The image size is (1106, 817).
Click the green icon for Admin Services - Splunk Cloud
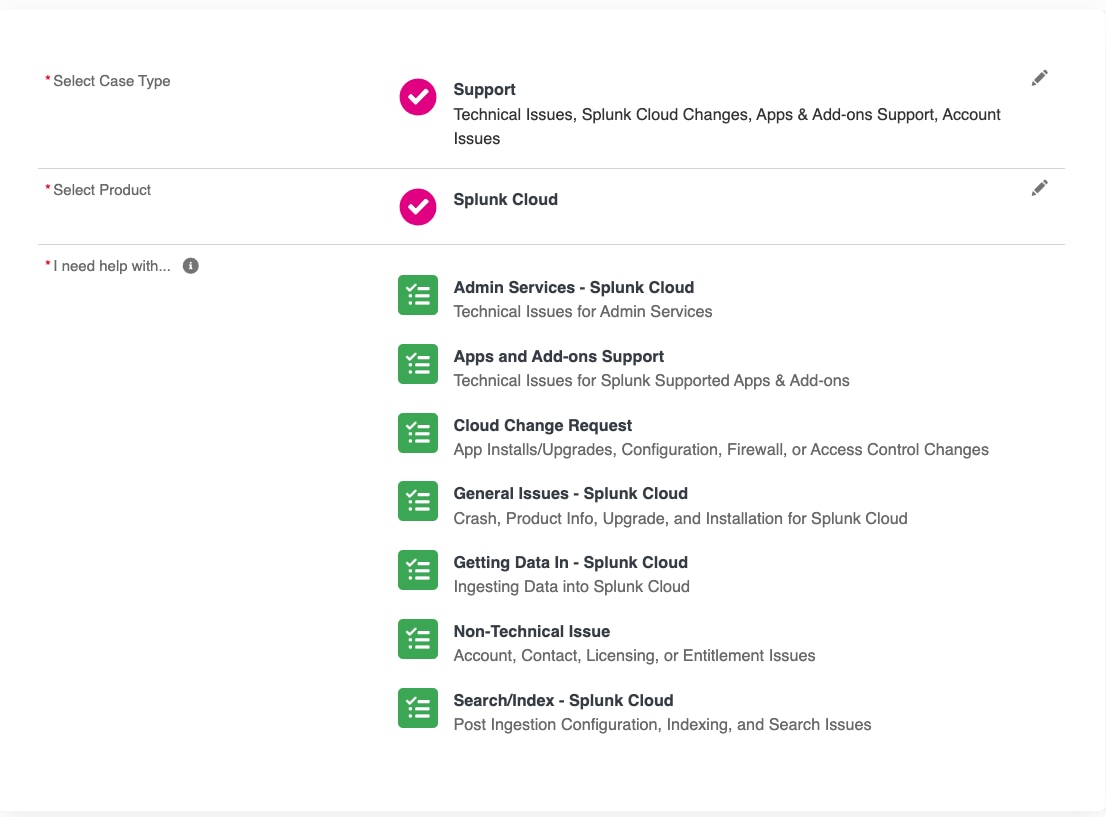click(x=418, y=295)
